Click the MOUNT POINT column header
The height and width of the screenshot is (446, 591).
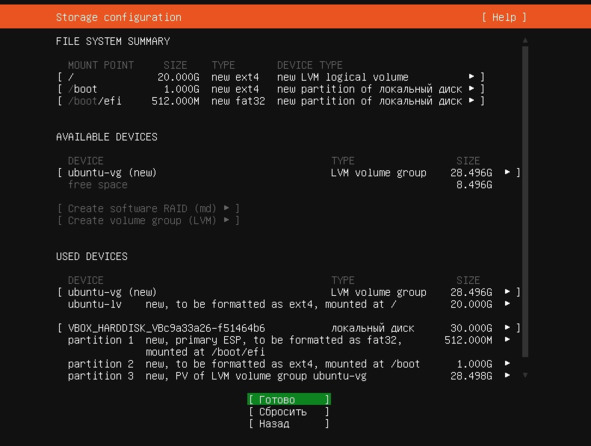101,65
